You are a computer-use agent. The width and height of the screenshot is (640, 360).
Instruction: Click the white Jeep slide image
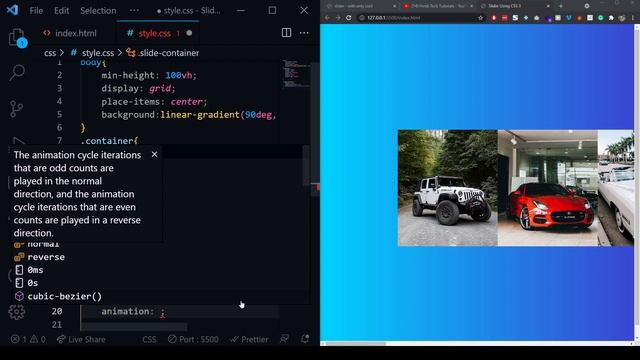tap(447, 188)
